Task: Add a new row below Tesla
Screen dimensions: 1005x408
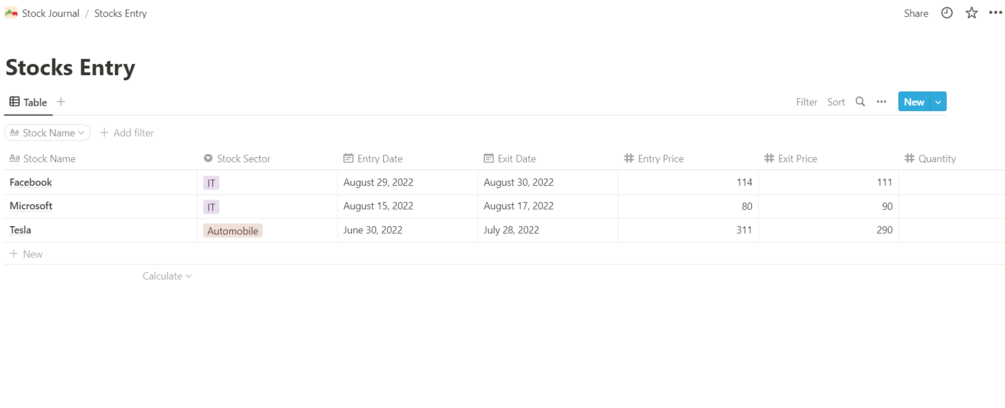Action: pyautogui.click(x=27, y=254)
